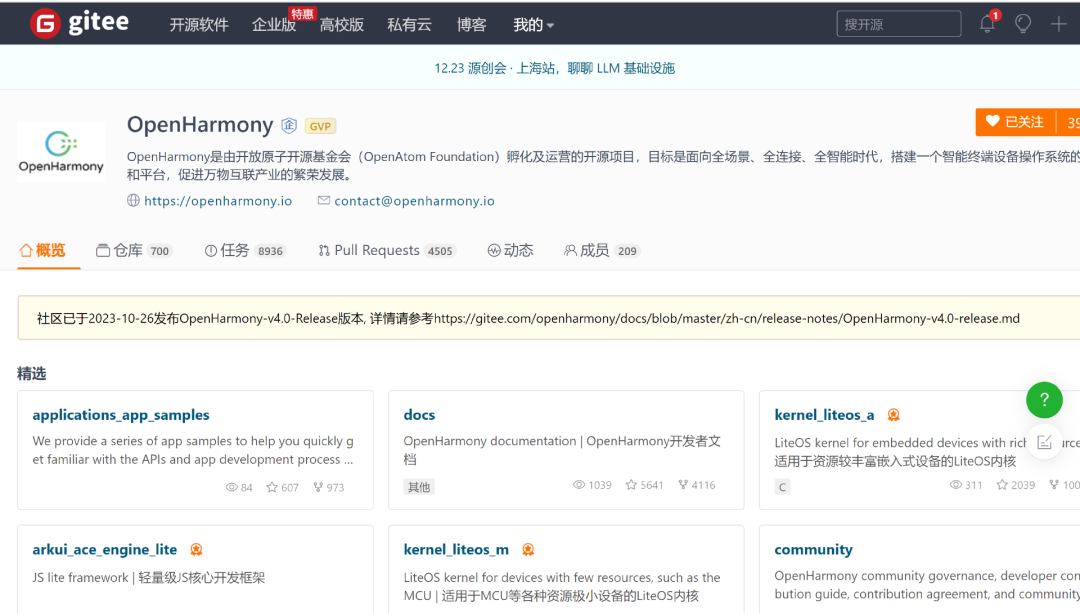Click the plus icon to create new

pos(1059,24)
